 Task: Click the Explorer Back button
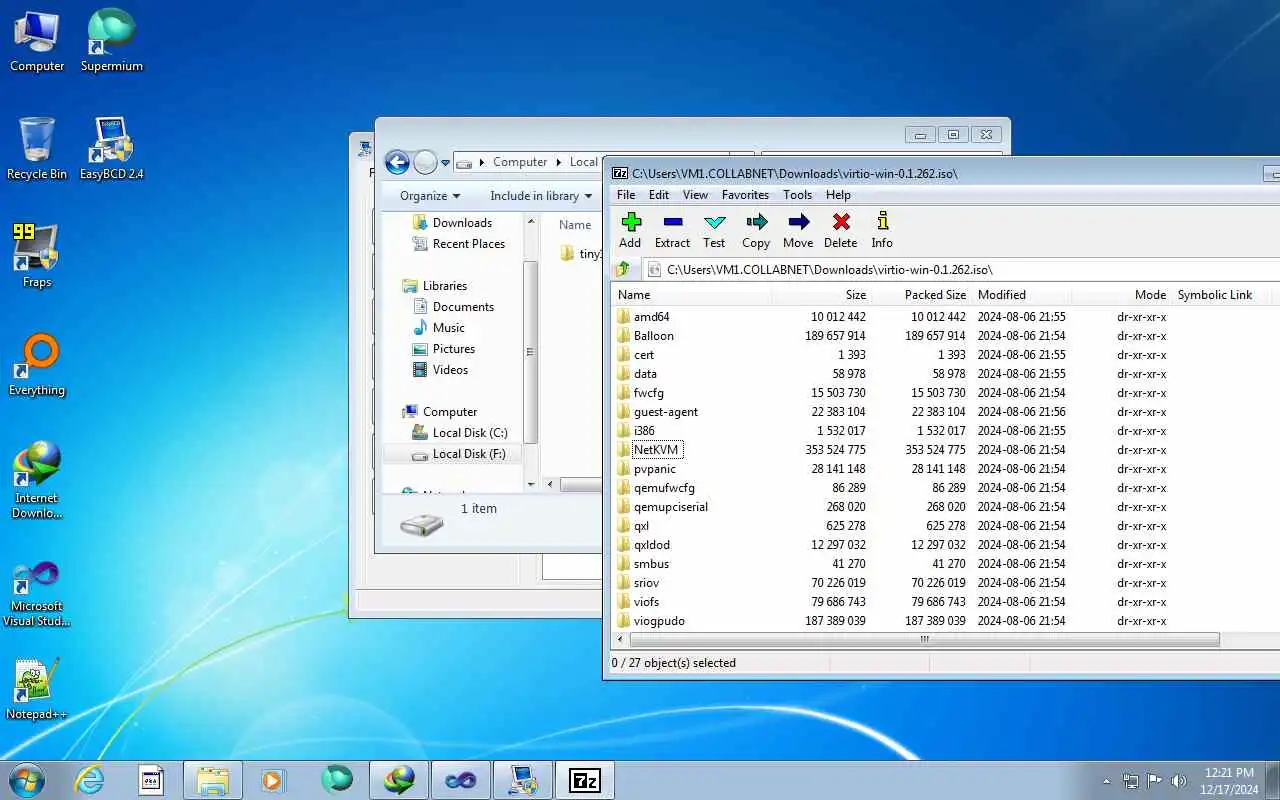click(397, 162)
